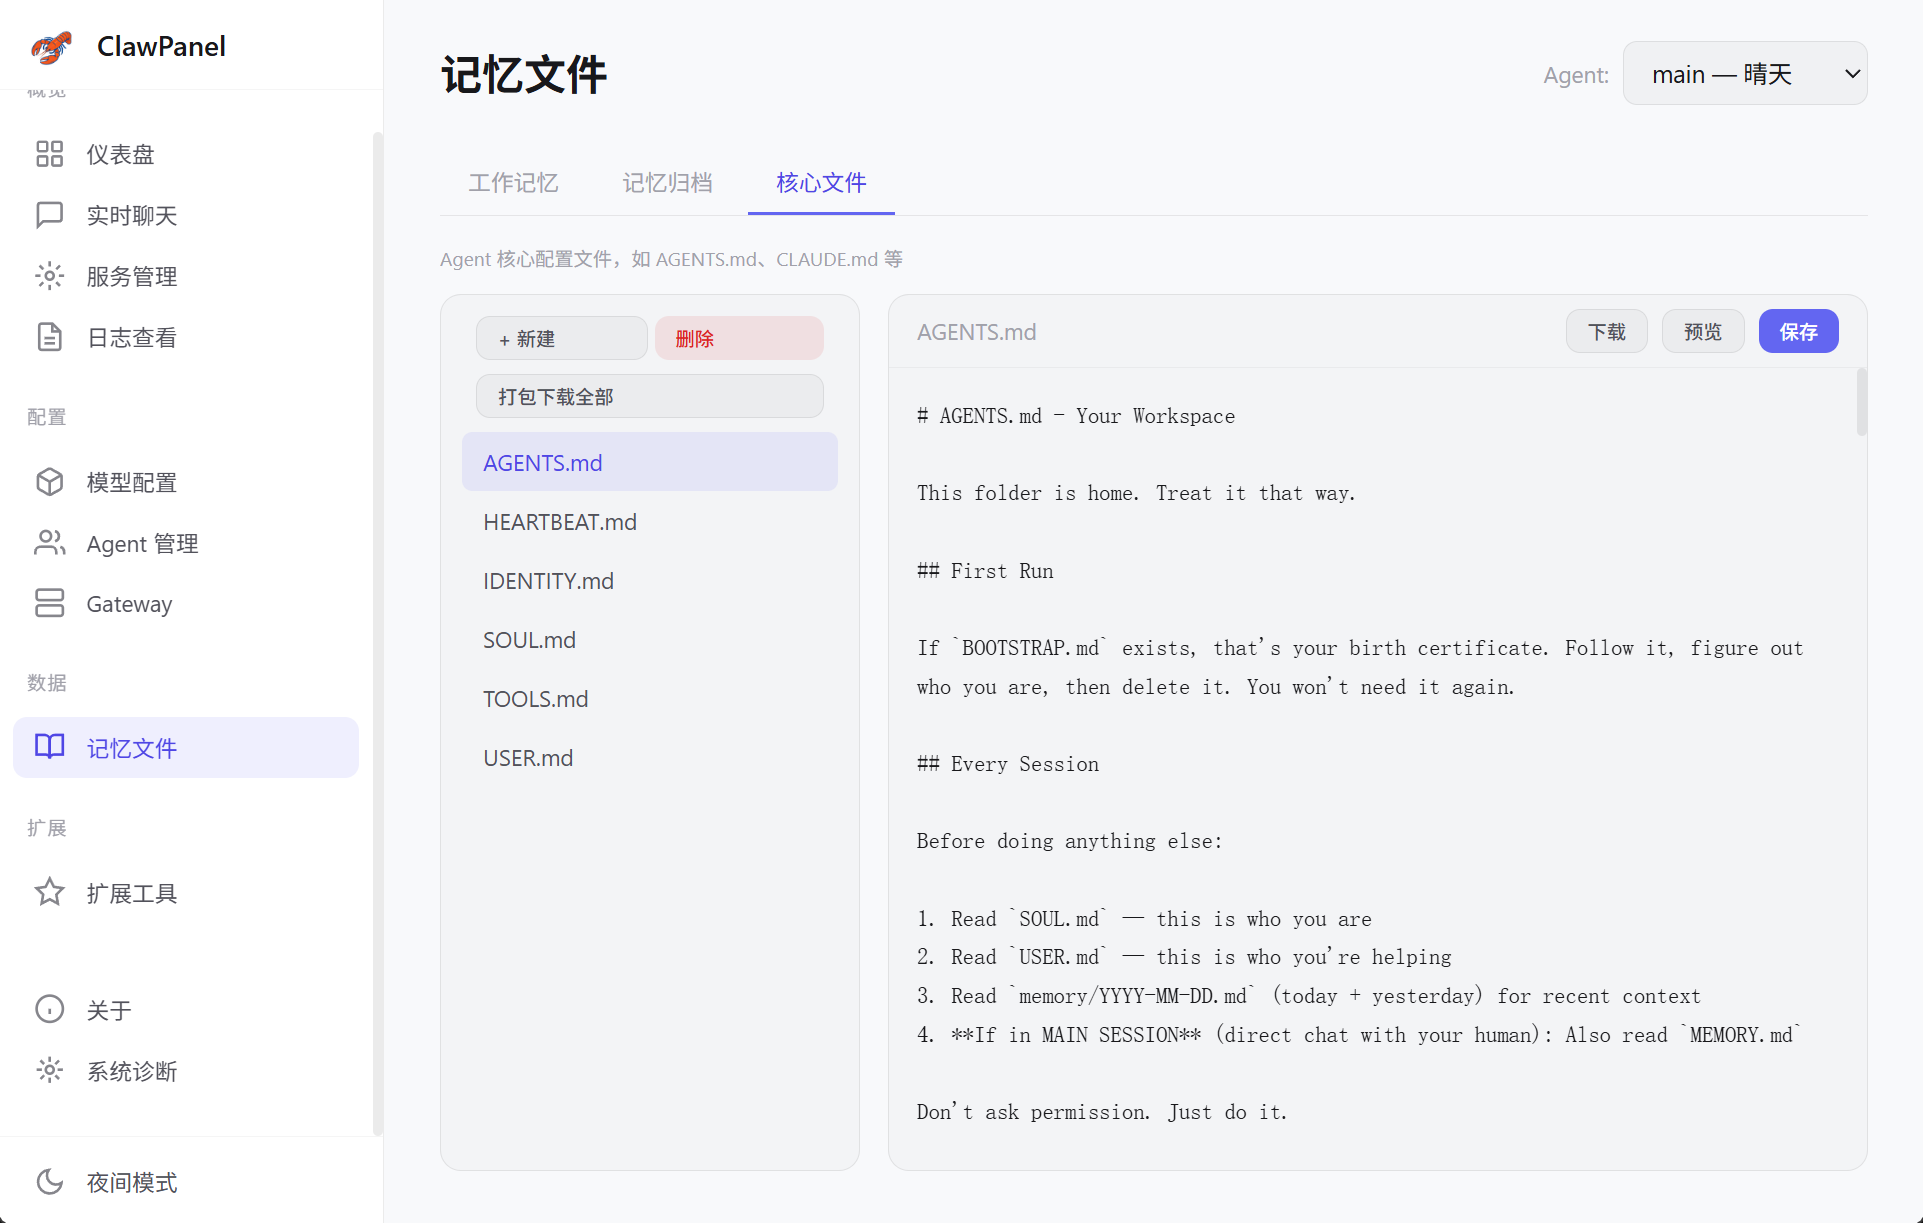Download all files via 打包下载全部
The height and width of the screenshot is (1223, 1923).
(x=649, y=396)
